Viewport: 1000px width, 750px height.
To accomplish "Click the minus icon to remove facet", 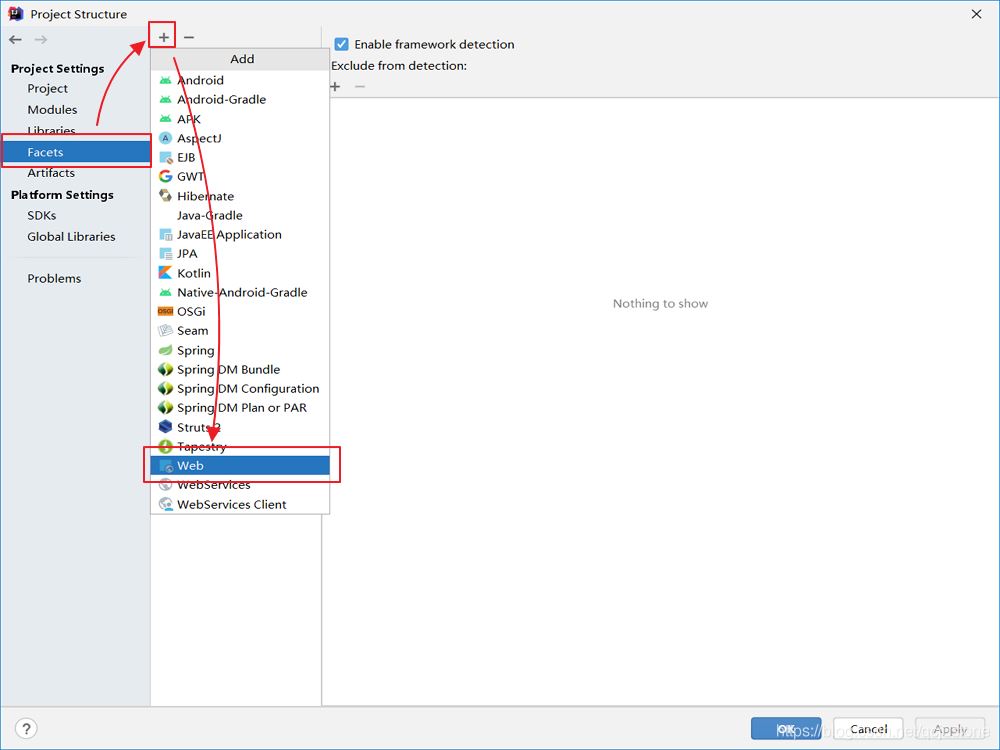I will (x=189, y=37).
